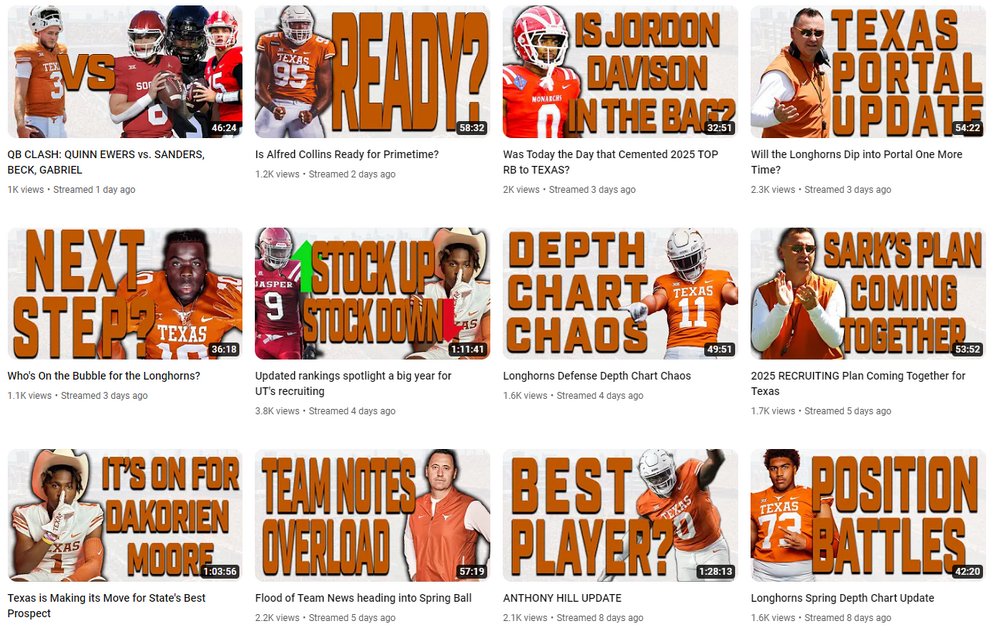Open 'Flood of Team News heading into Spring Ball'

(x=364, y=598)
